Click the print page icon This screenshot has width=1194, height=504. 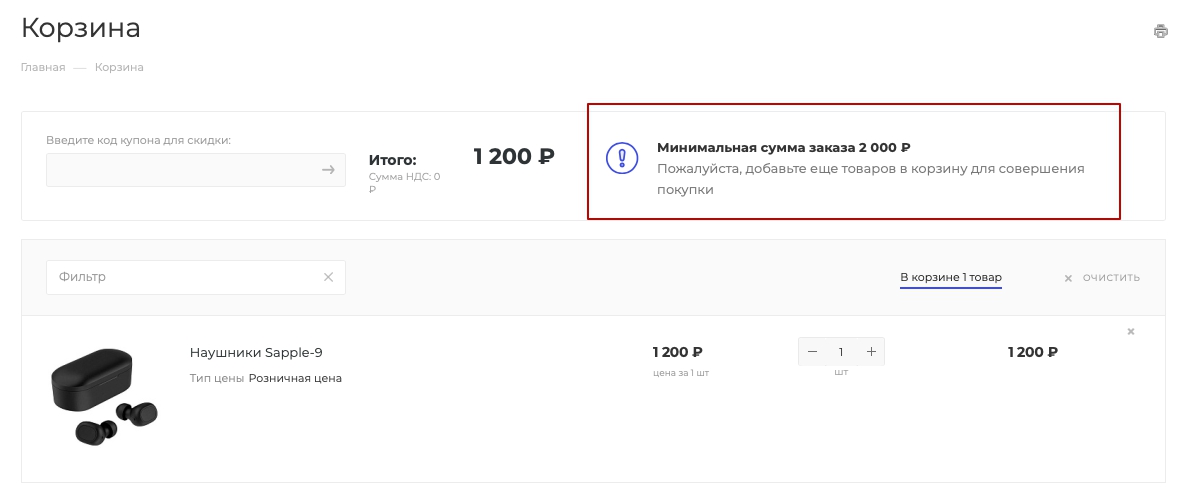coord(1160,31)
